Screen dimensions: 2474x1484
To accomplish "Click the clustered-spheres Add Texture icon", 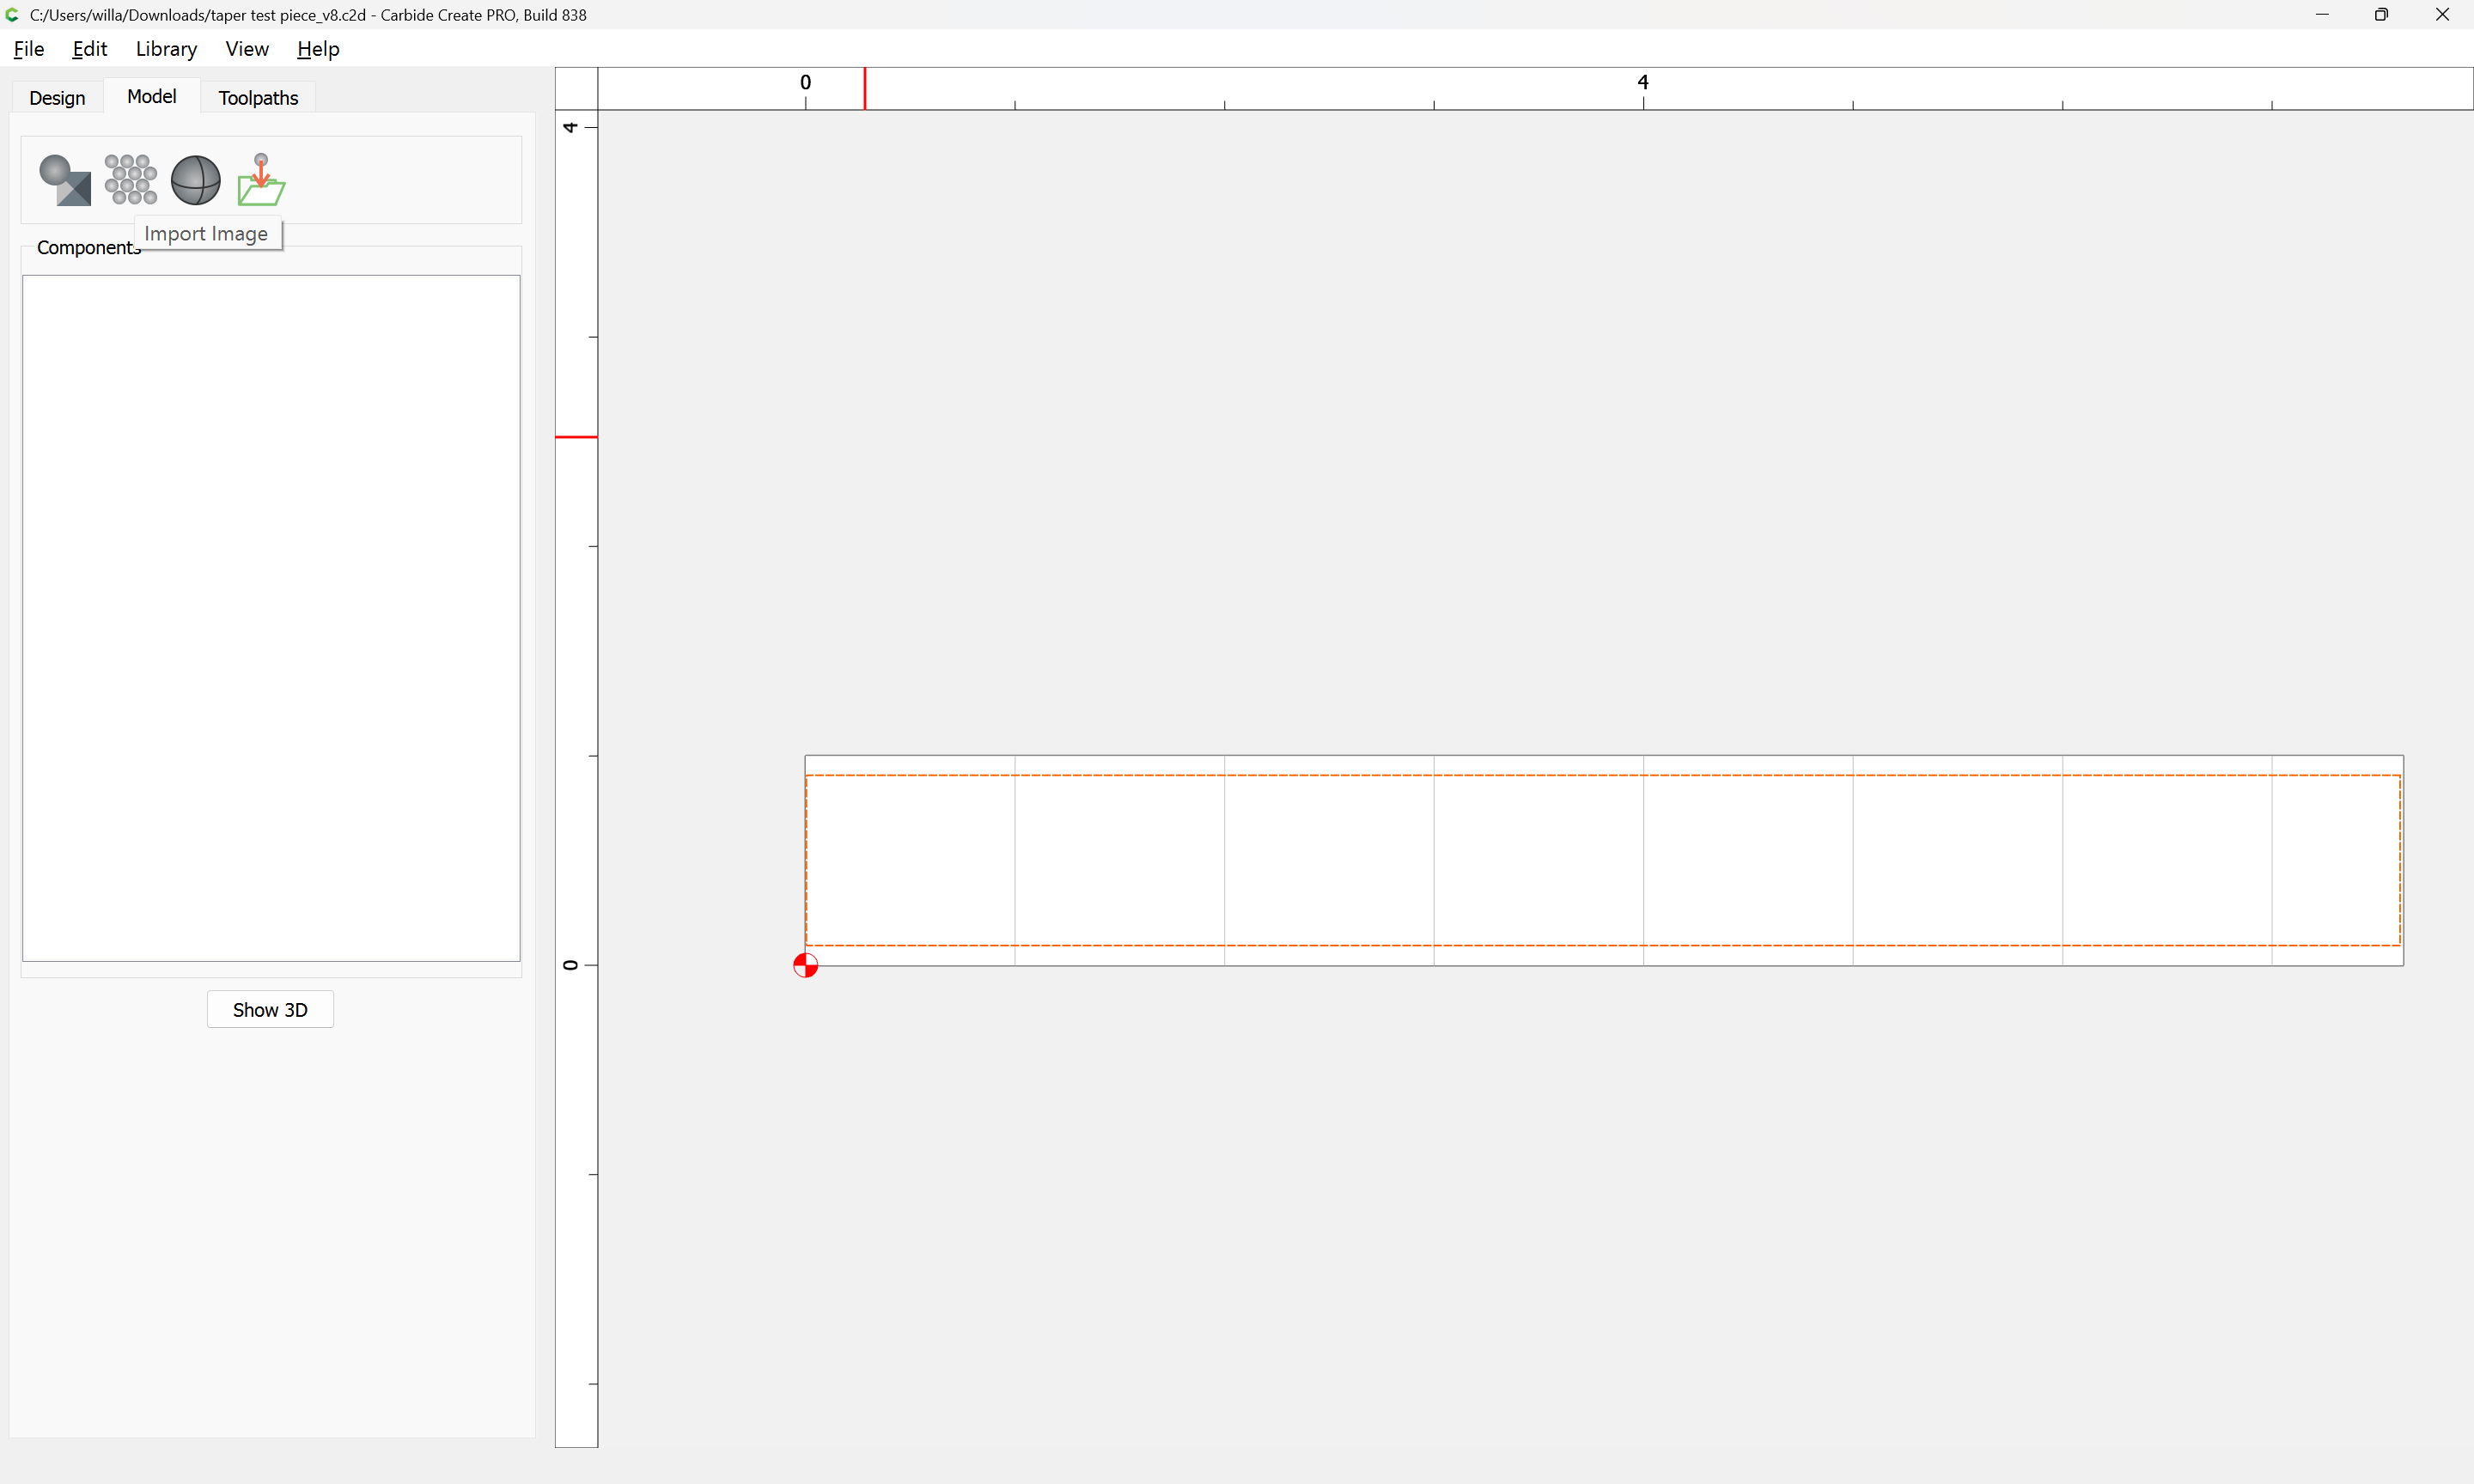I will point(130,180).
